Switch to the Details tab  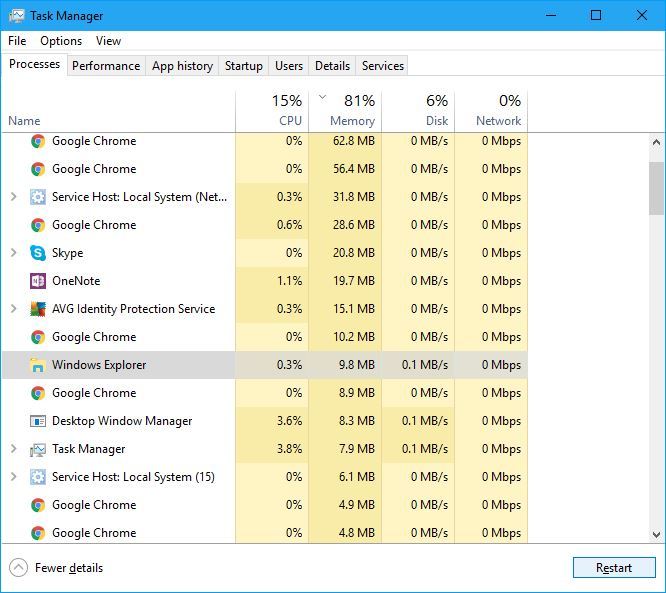(333, 66)
